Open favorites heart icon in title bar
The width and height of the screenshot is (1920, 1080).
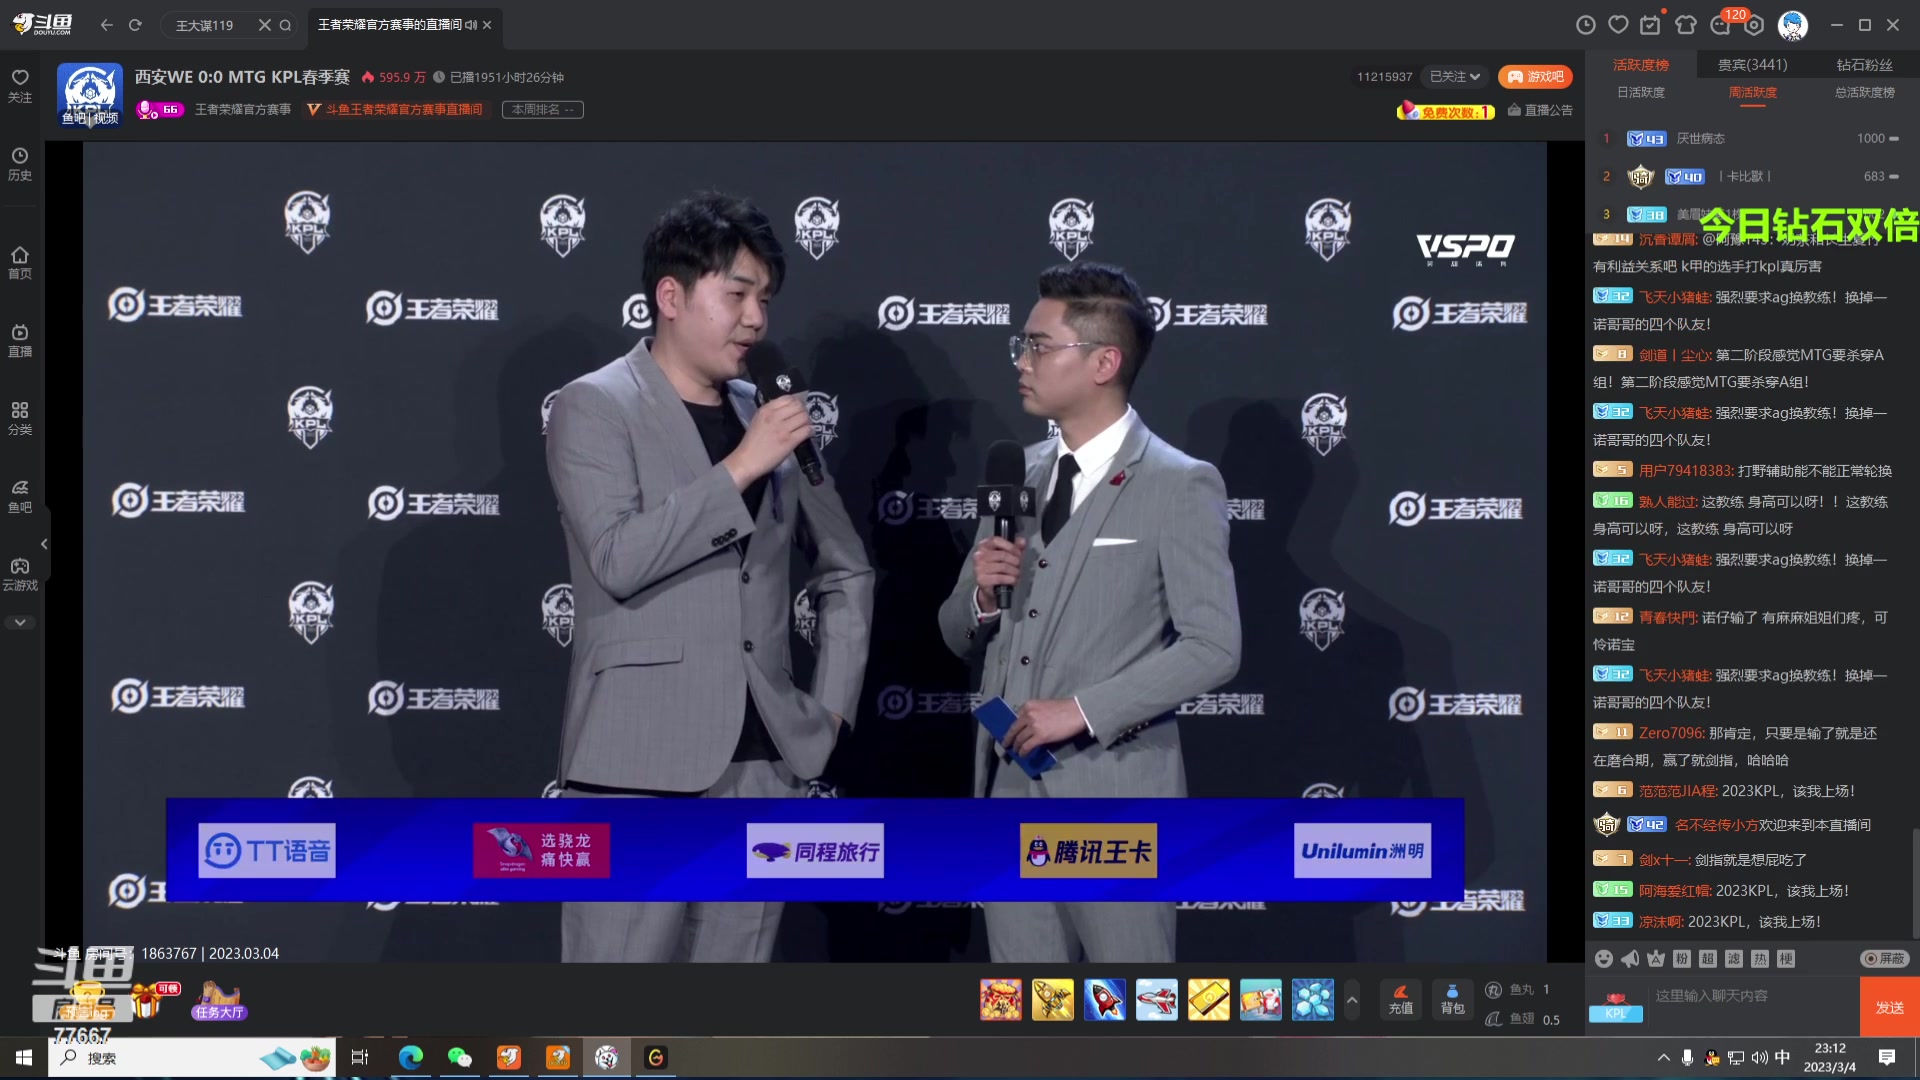[1618, 25]
